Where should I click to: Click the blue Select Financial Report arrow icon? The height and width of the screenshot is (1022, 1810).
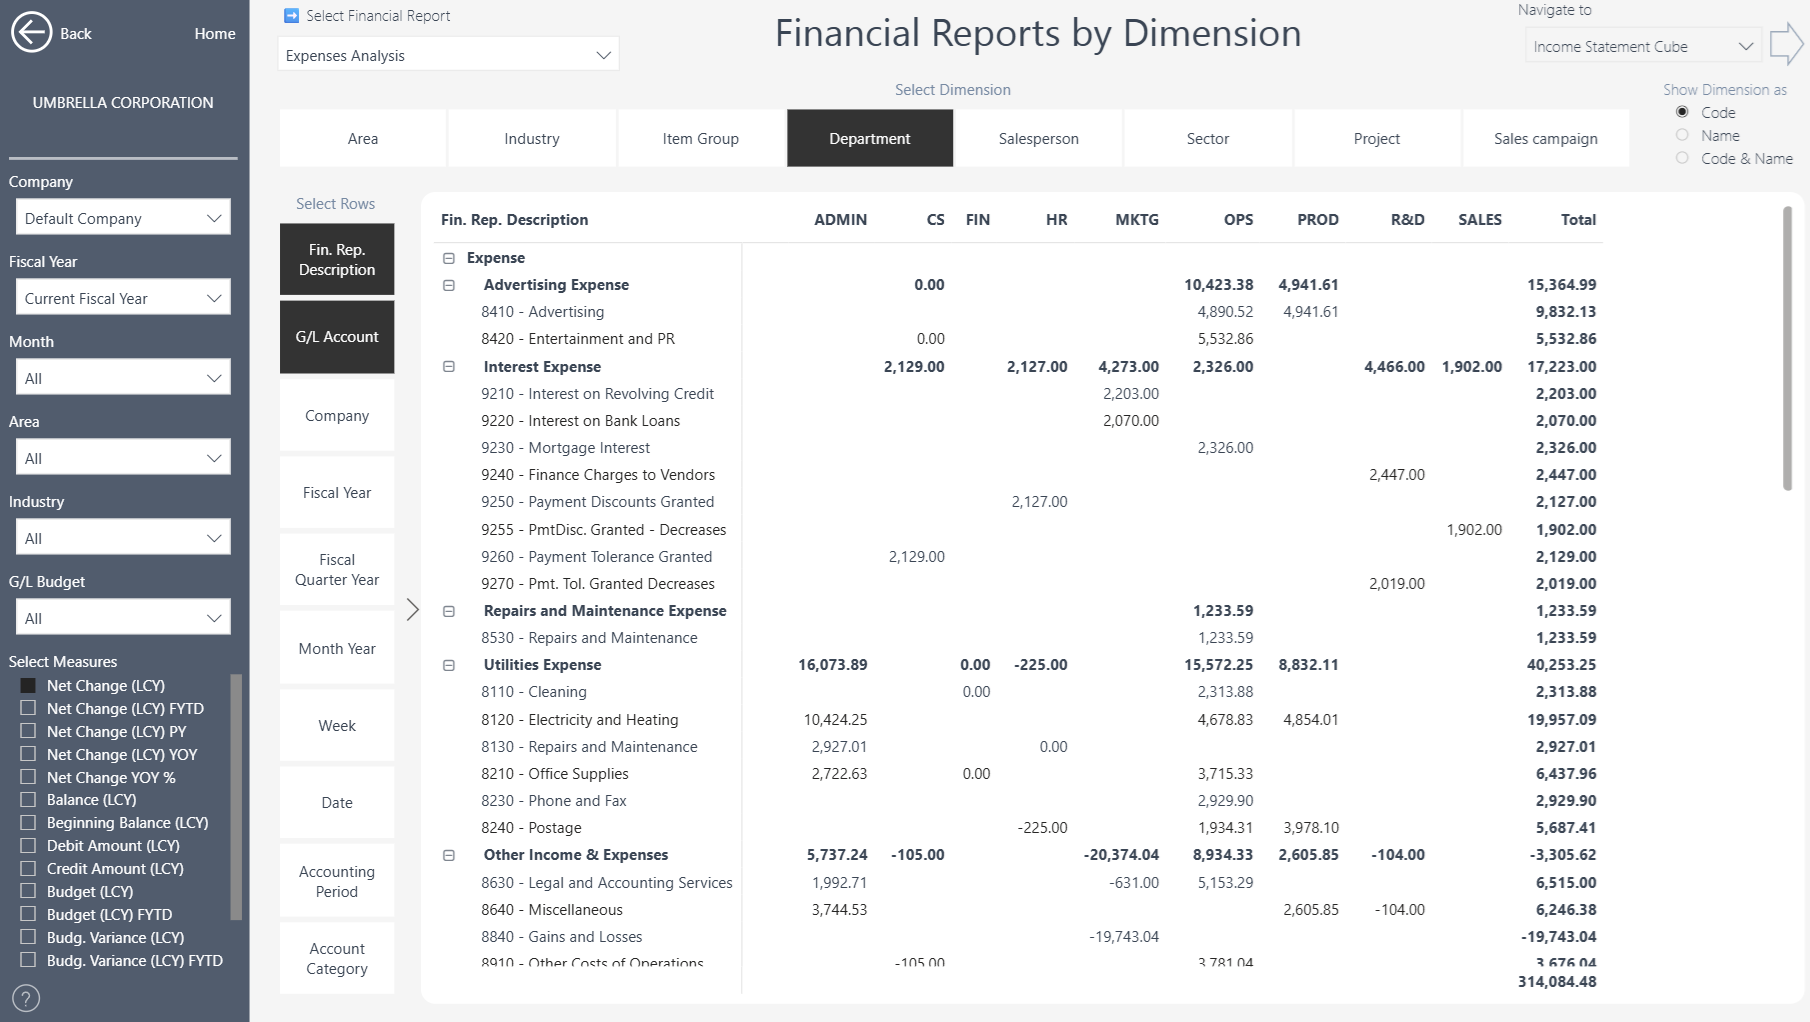291,15
